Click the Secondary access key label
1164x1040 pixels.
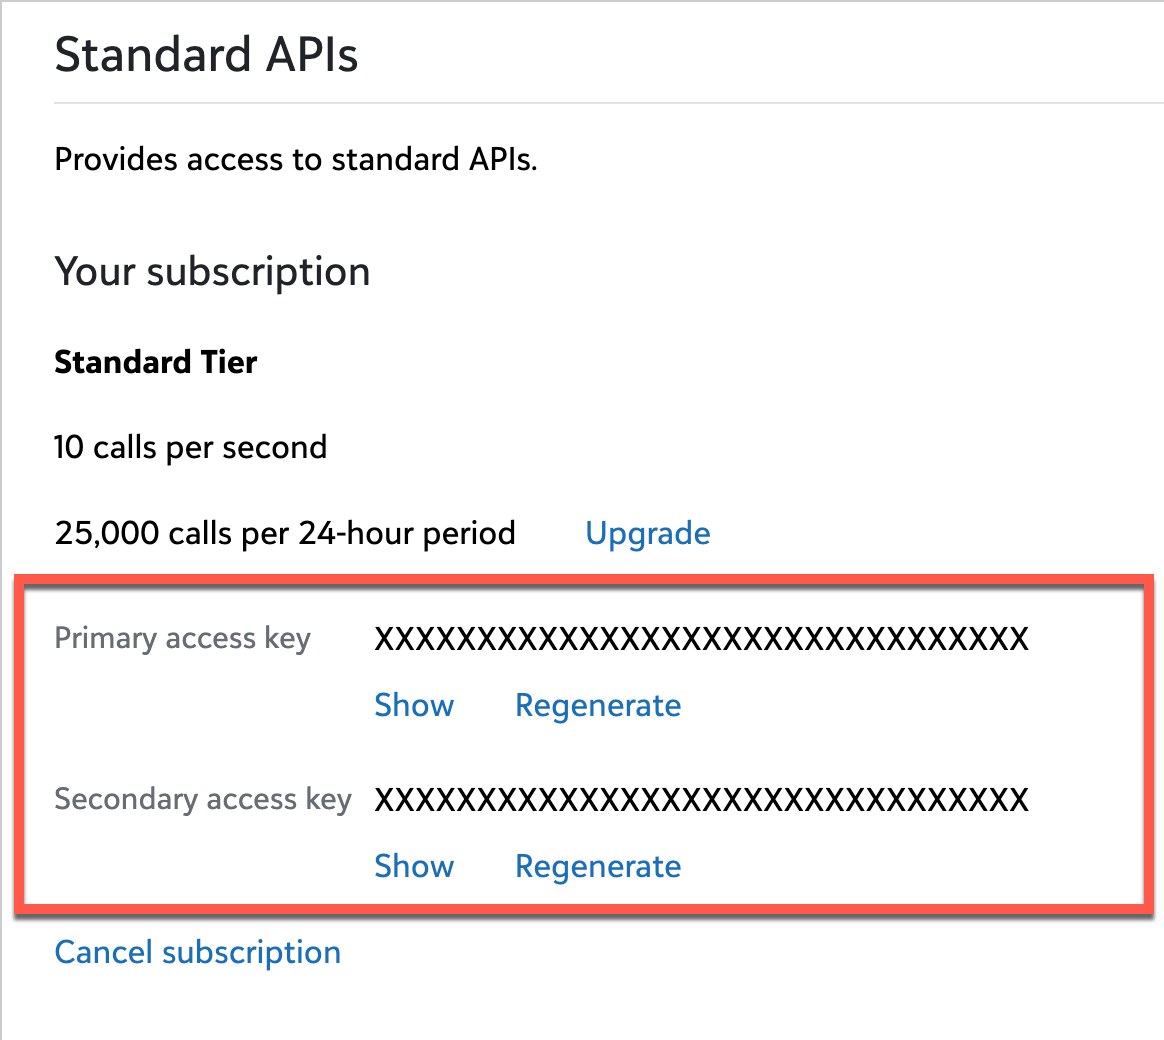pyautogui.click(x=203, y=800)
